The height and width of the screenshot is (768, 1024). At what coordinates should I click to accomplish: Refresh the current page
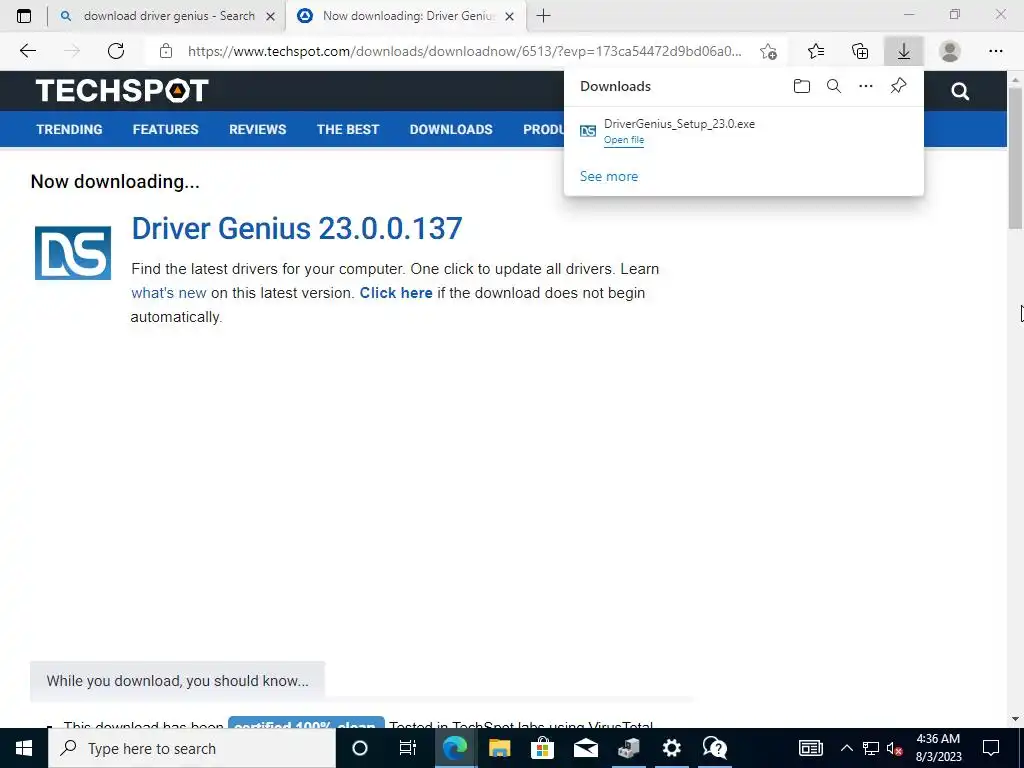(116, 51)
